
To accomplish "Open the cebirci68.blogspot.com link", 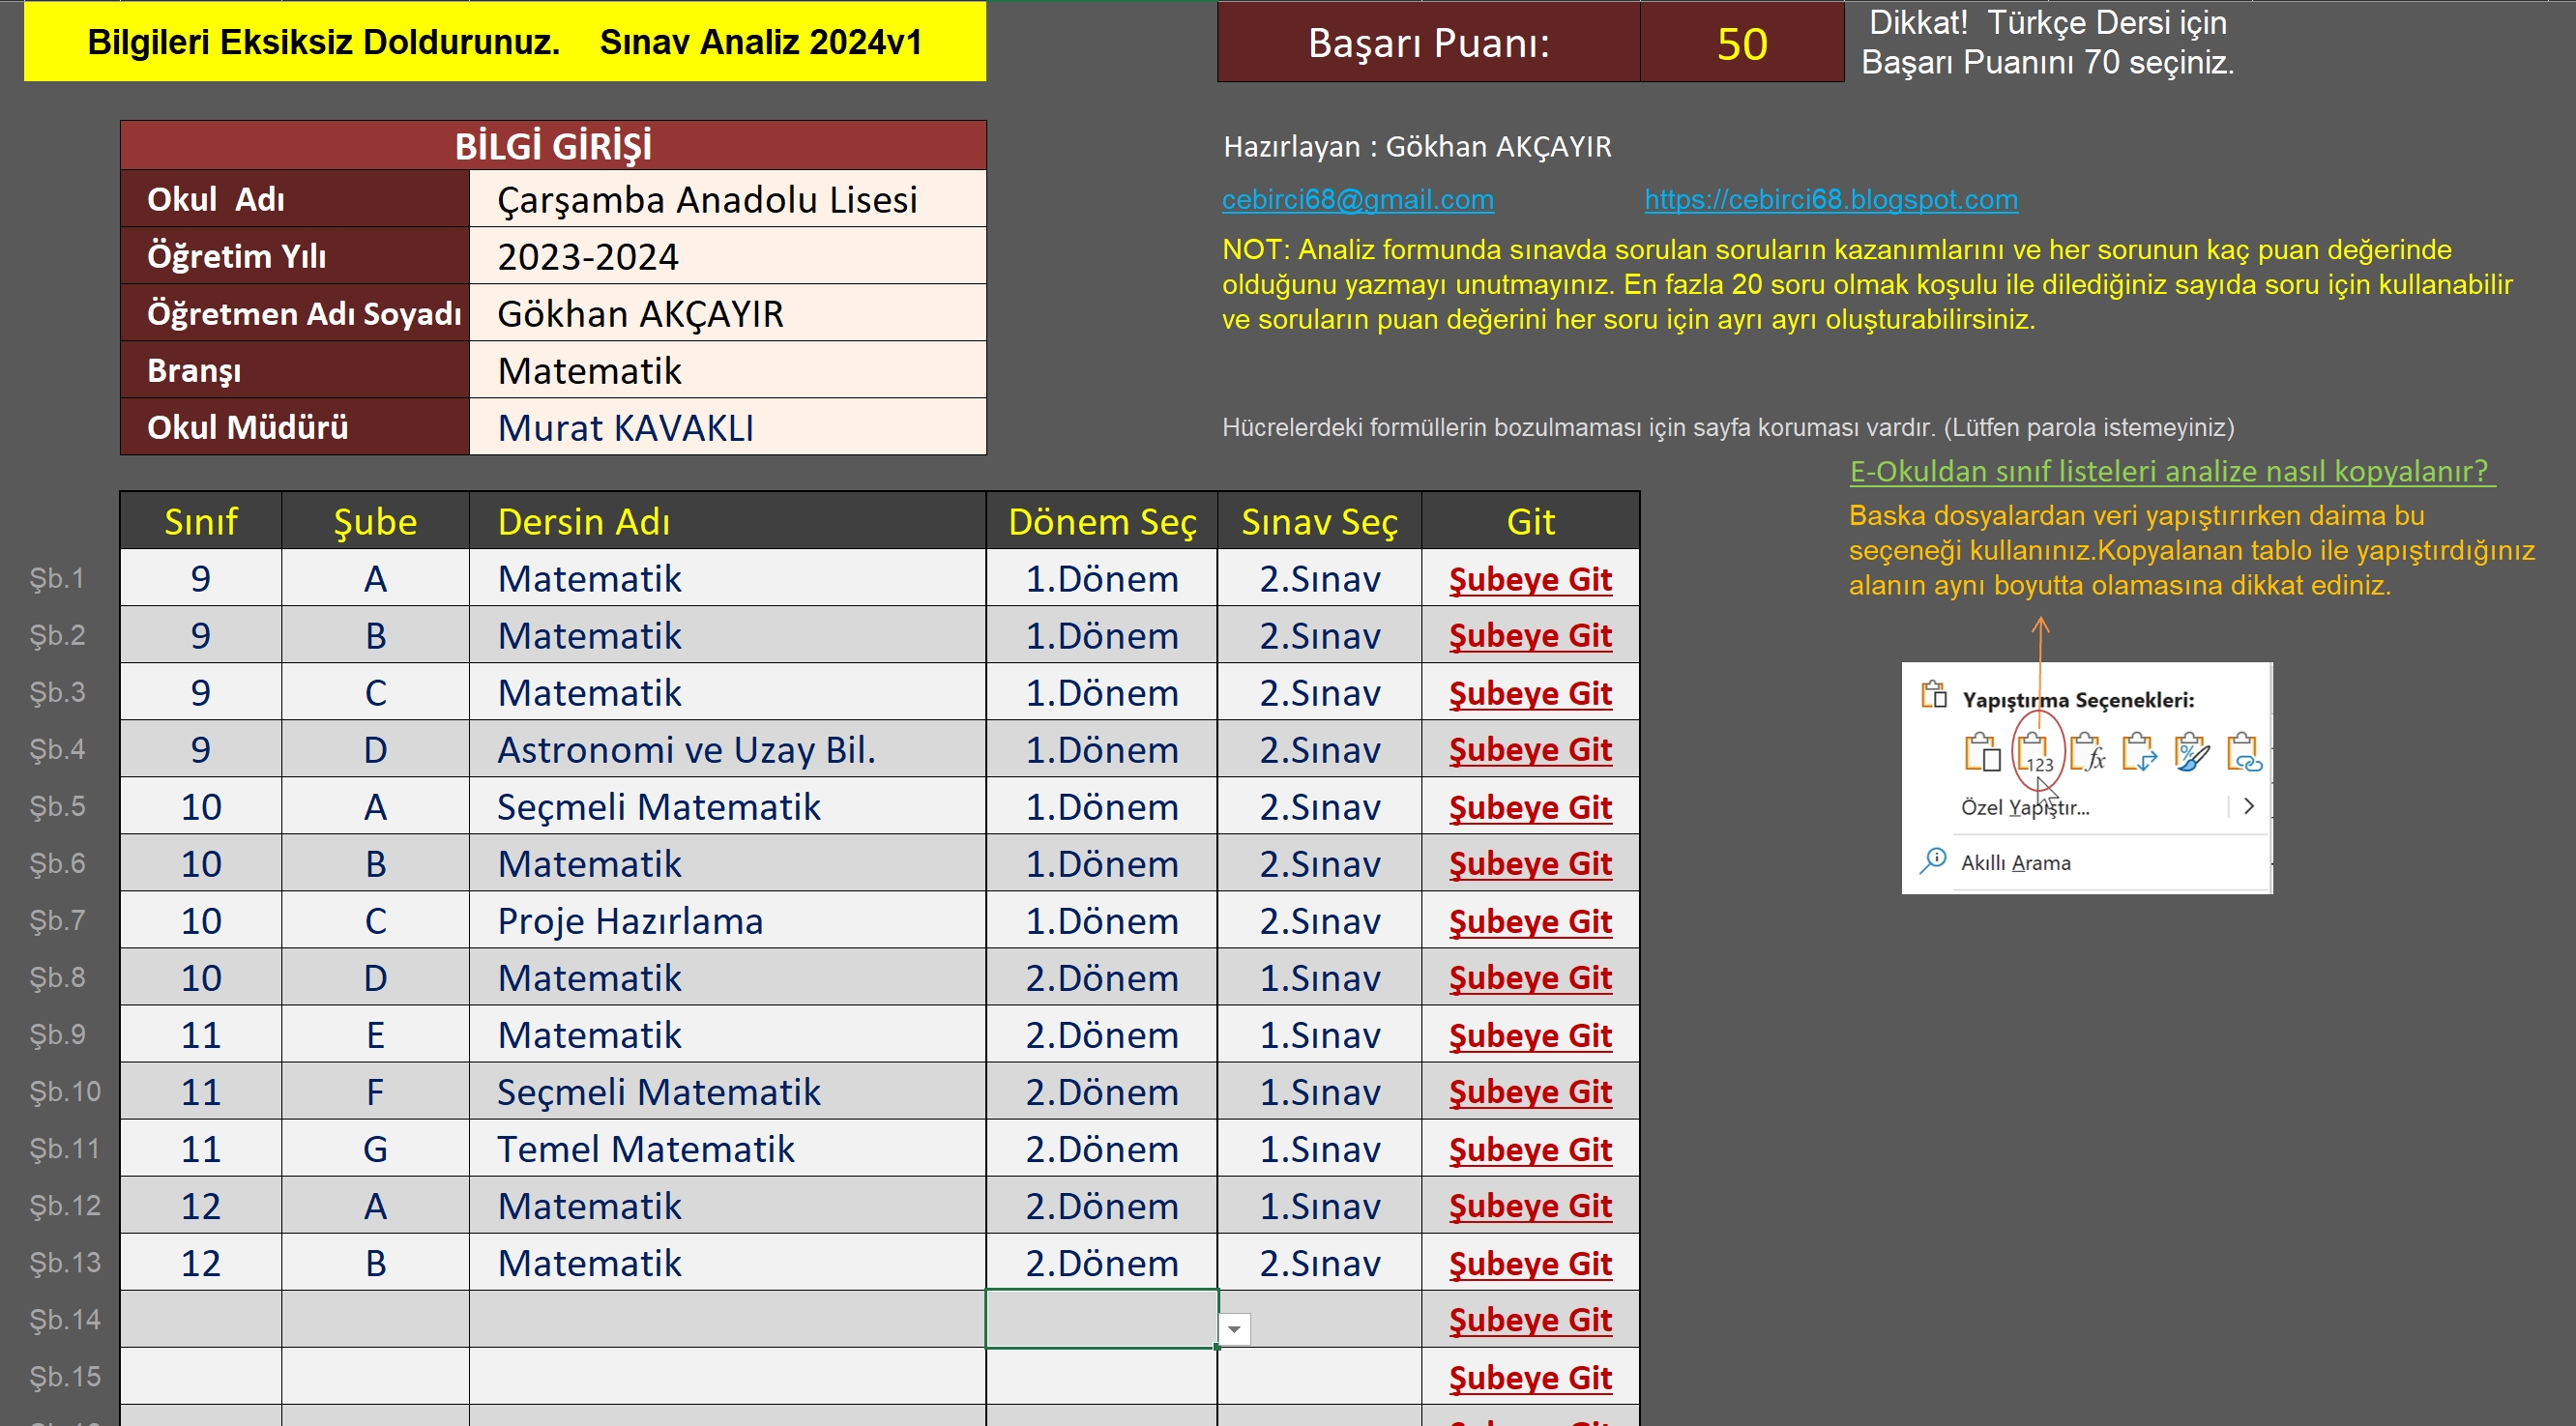I will click(x=1830, y=200).
